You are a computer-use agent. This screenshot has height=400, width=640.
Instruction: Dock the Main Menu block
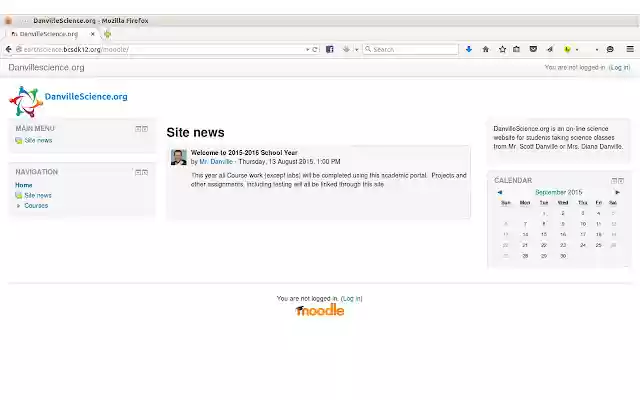[x=145, y=129]
